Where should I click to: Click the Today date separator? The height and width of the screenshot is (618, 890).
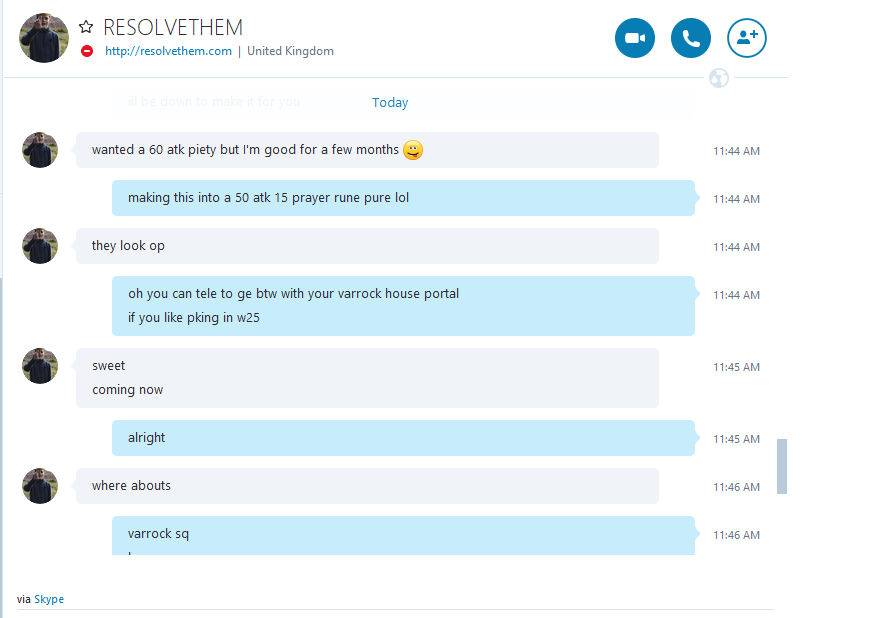(390, 103)
